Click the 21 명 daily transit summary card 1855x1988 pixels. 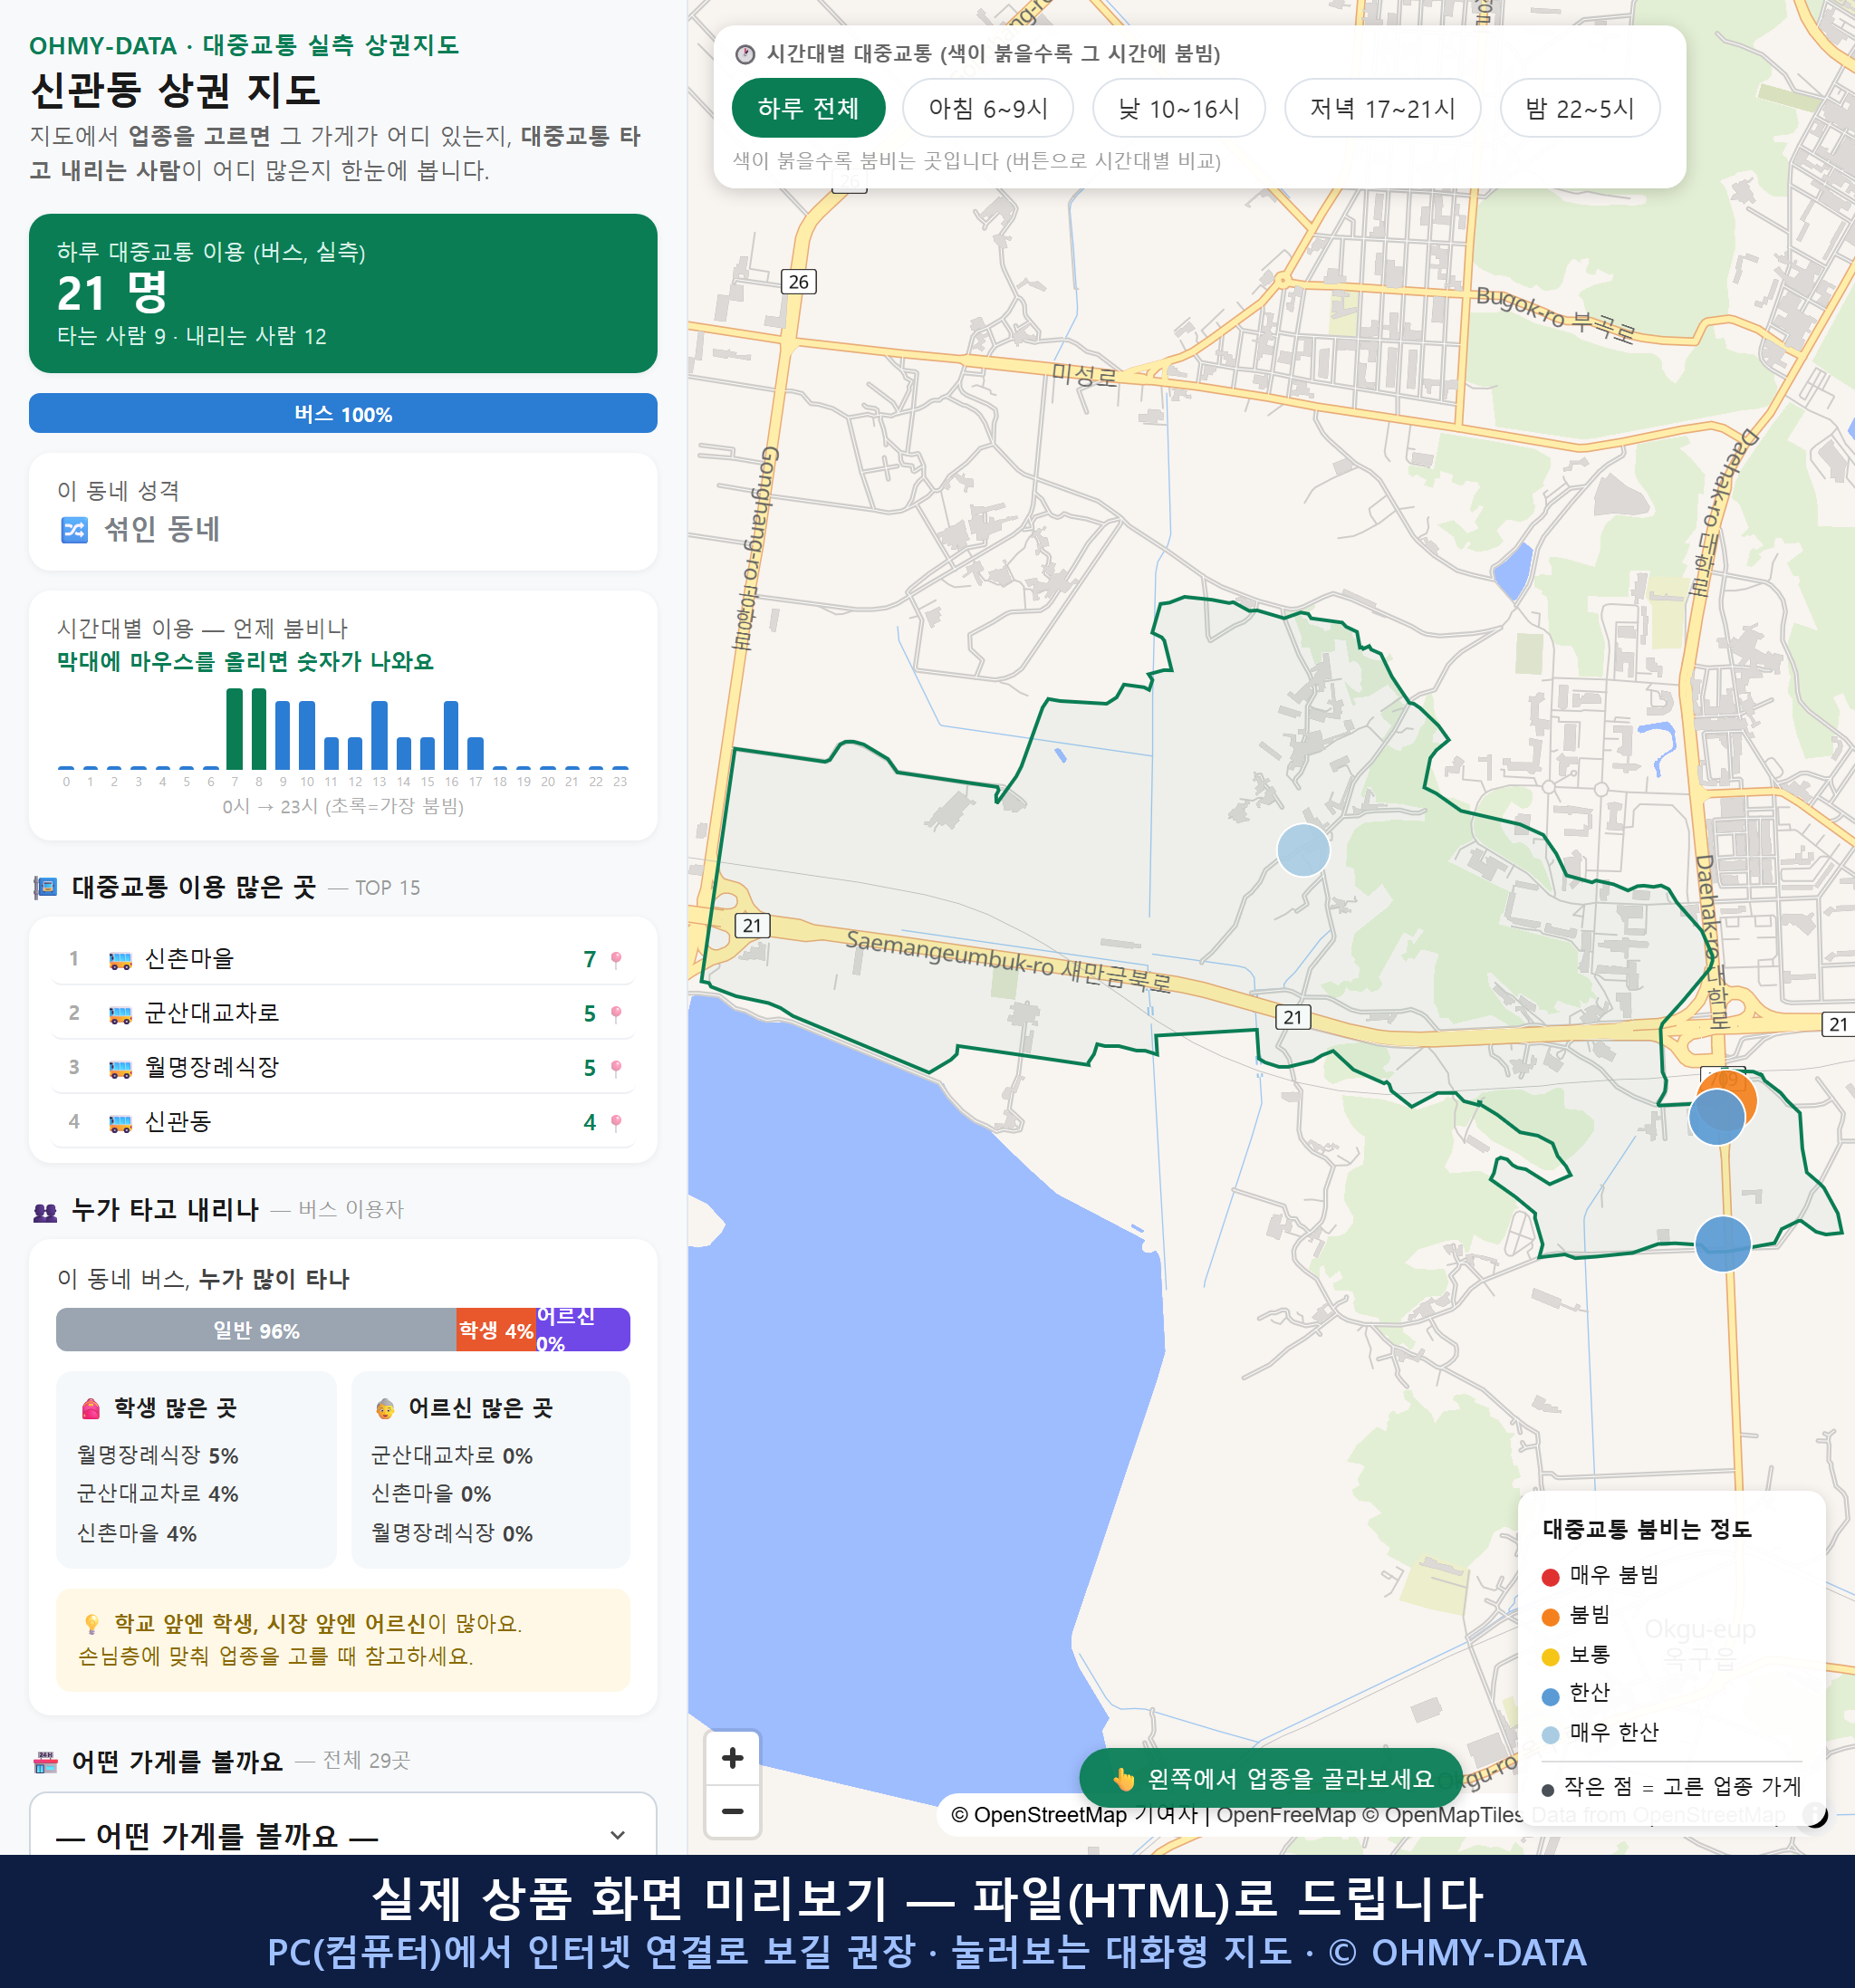pyautogui.click(x=343, y=293)
